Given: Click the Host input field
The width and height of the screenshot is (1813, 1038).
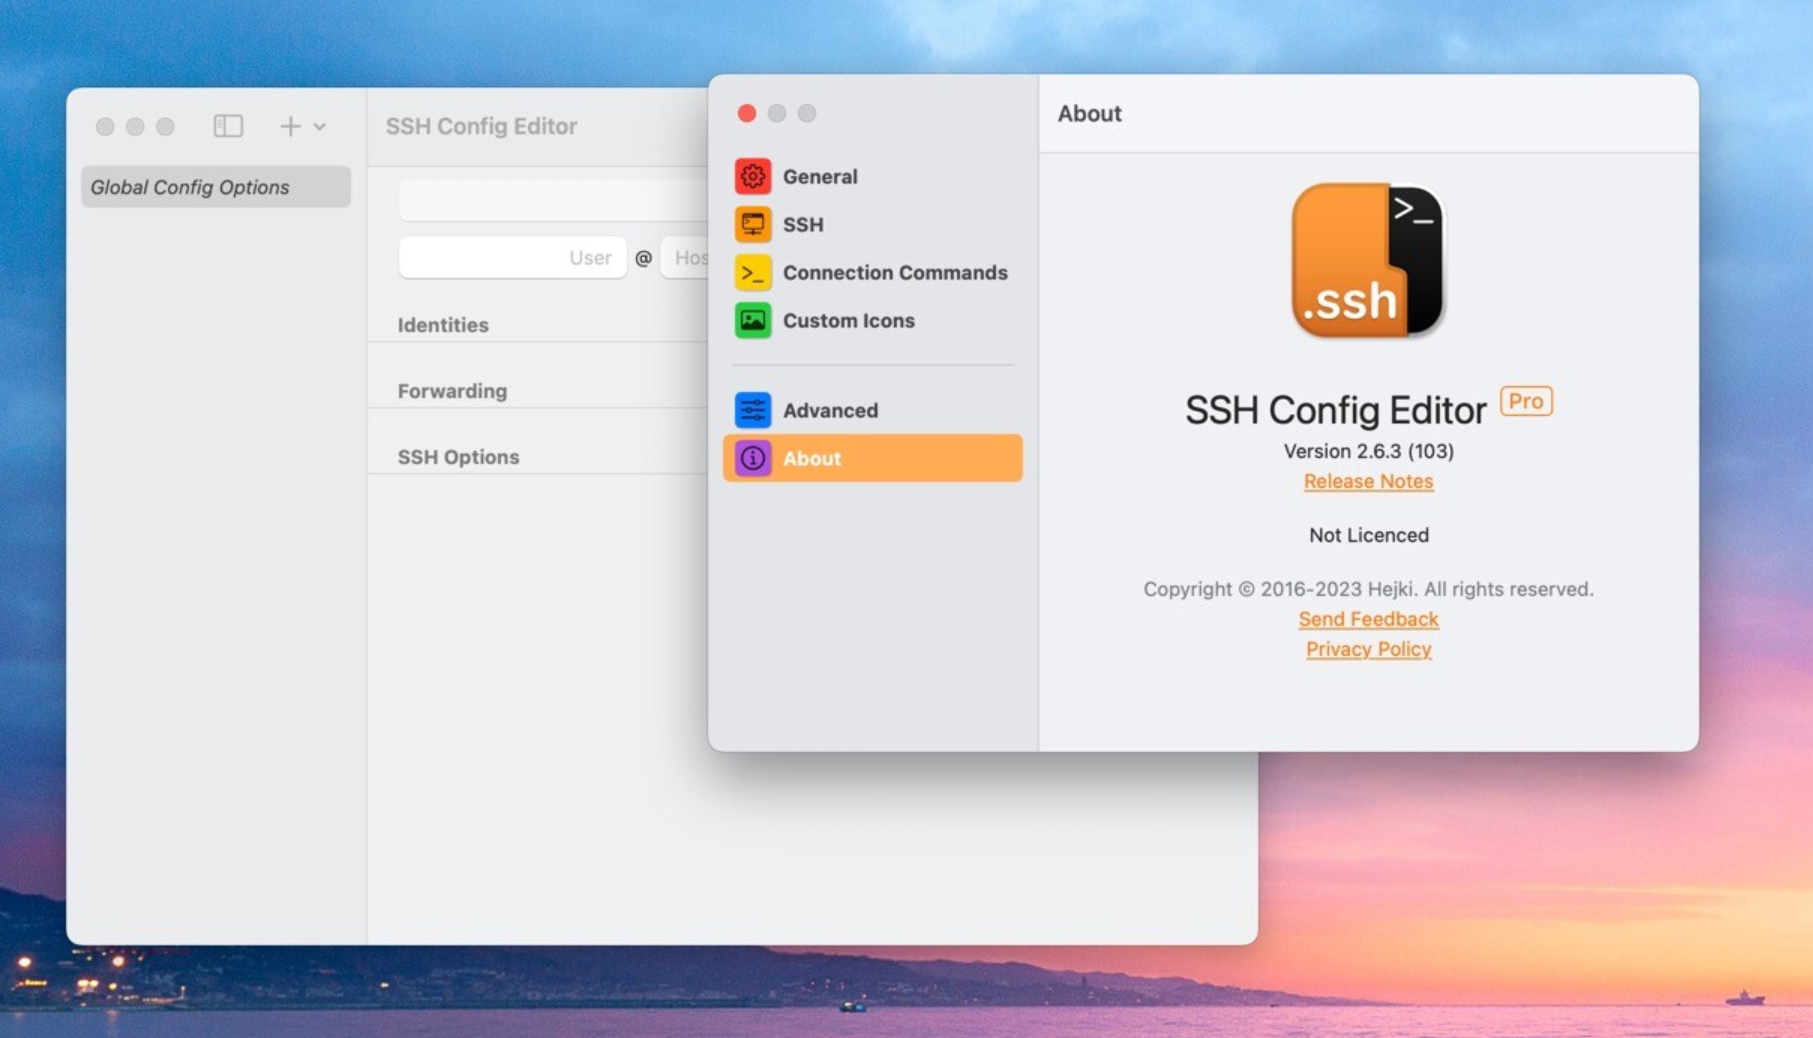Looking at the screenshot, I should tap(685, 257).
